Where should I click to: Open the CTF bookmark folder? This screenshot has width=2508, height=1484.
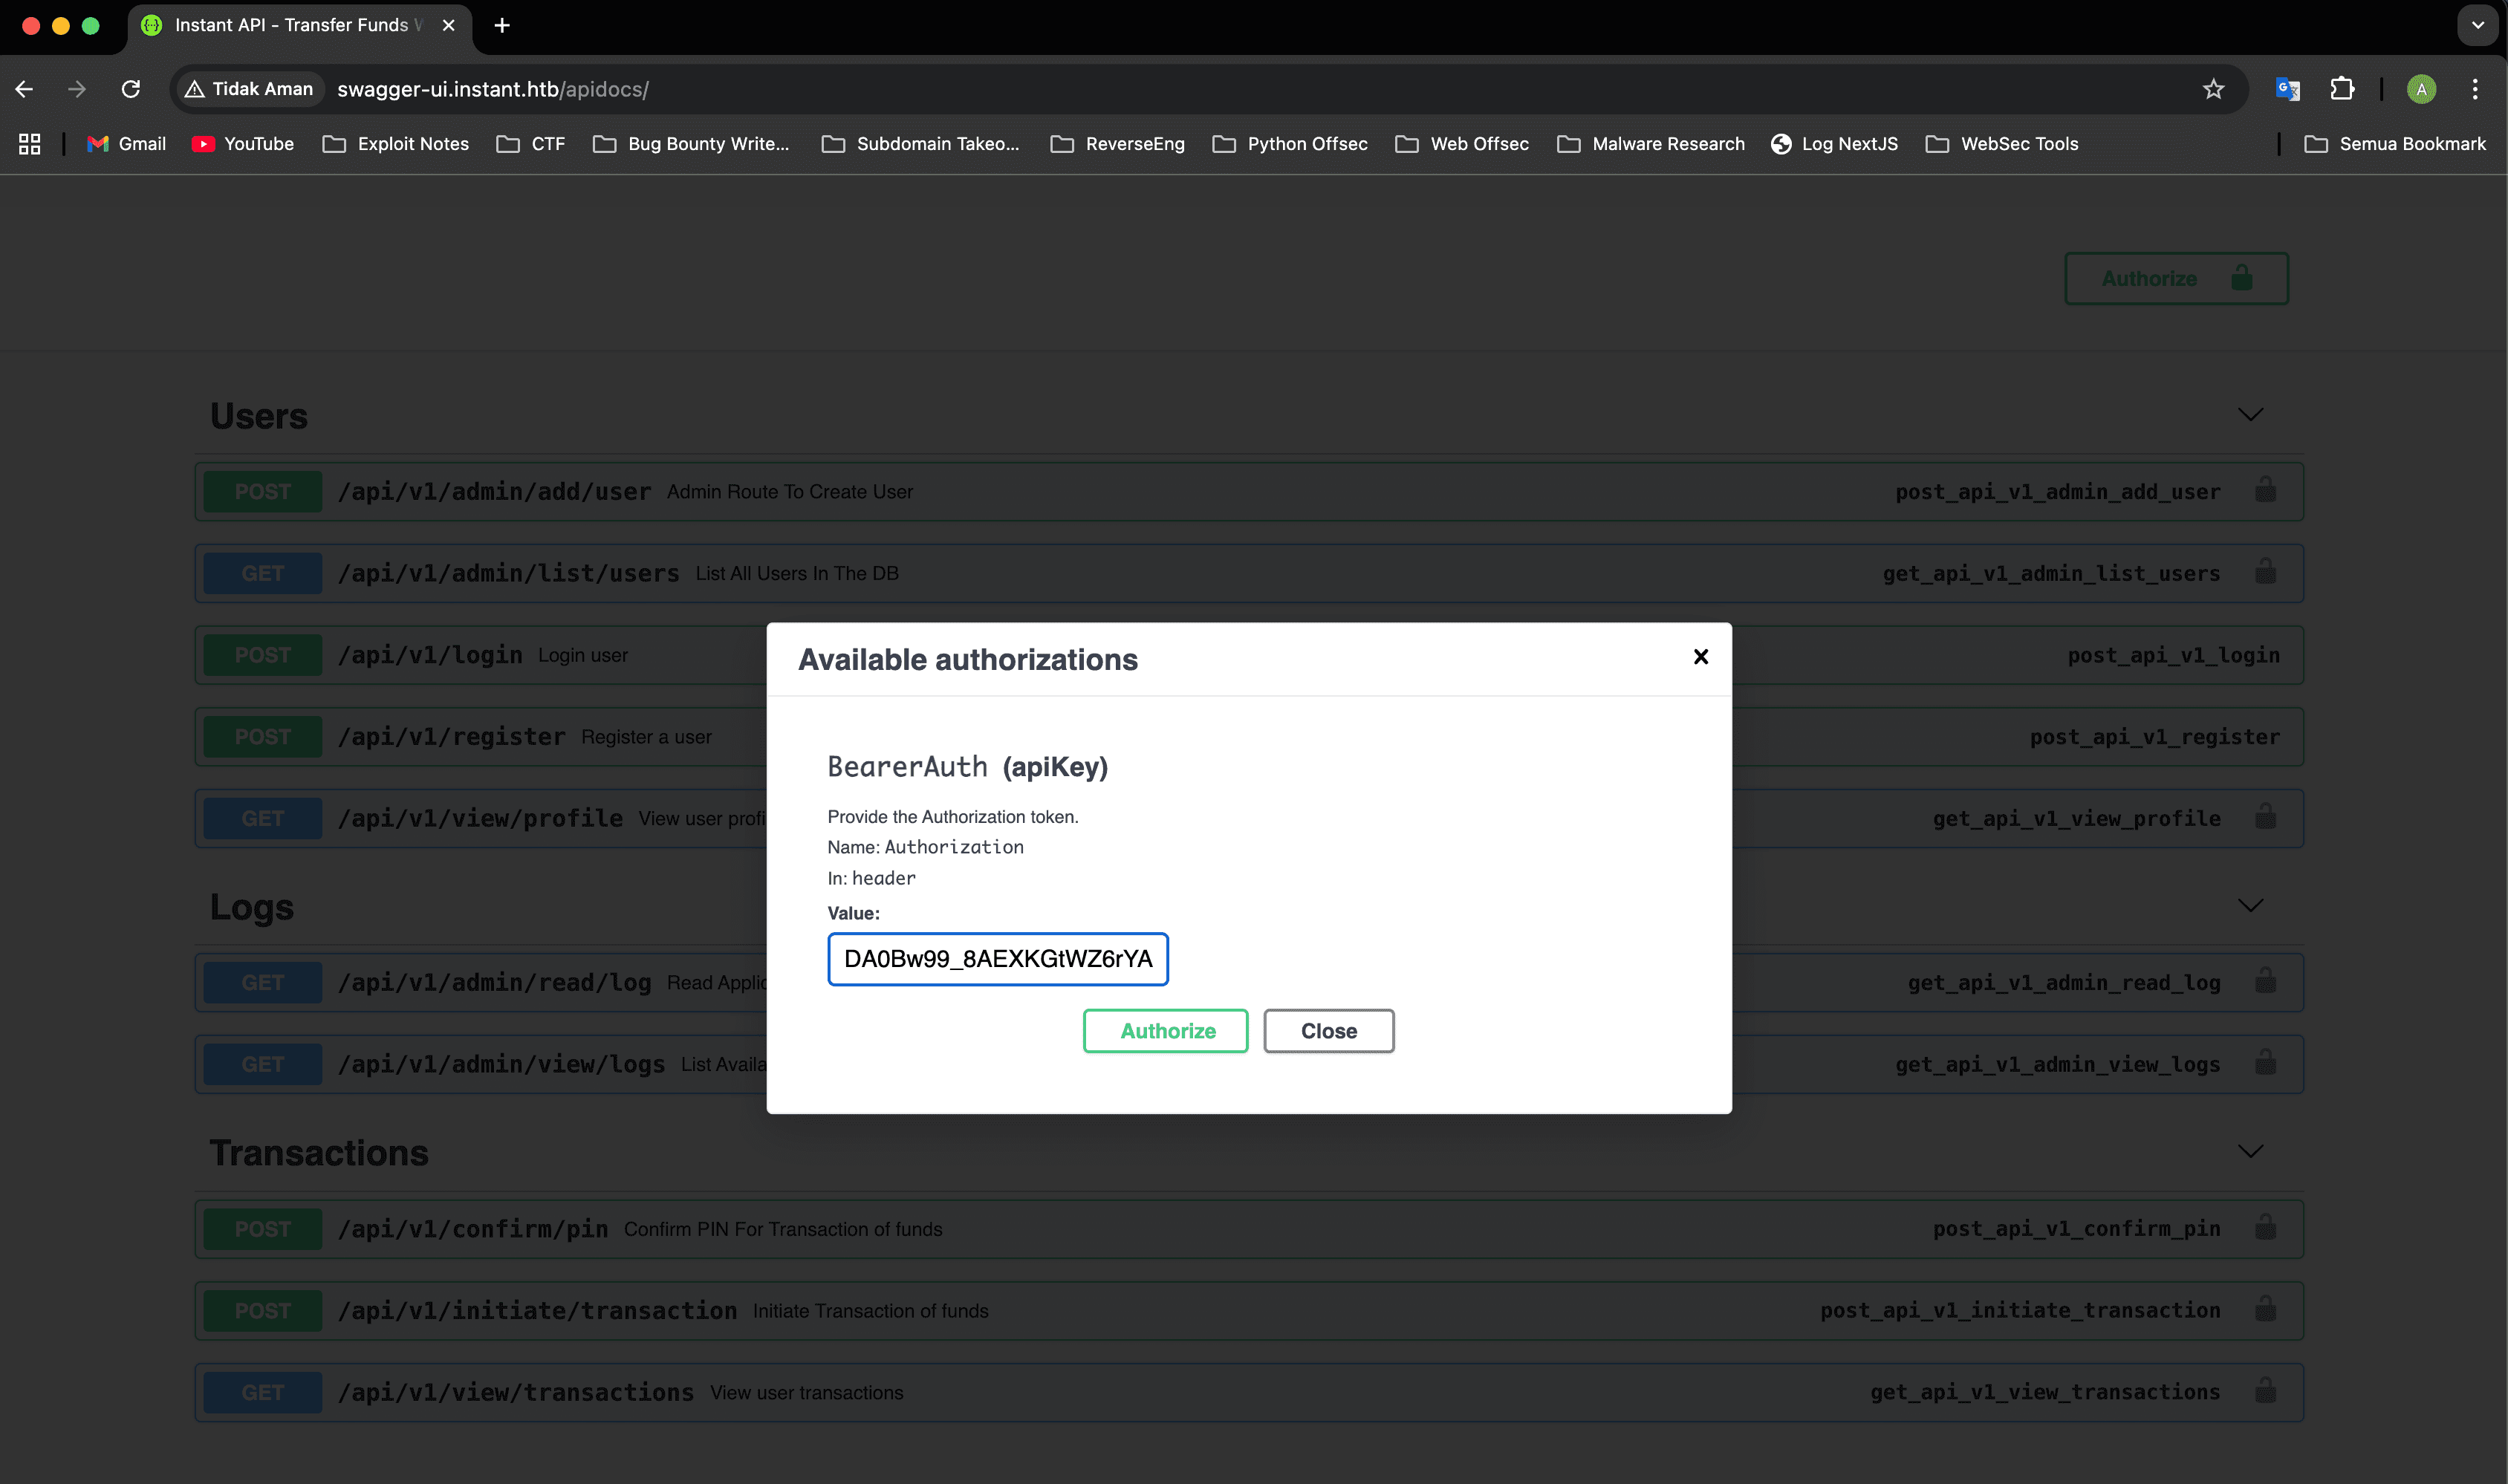[x=531, y=144]
